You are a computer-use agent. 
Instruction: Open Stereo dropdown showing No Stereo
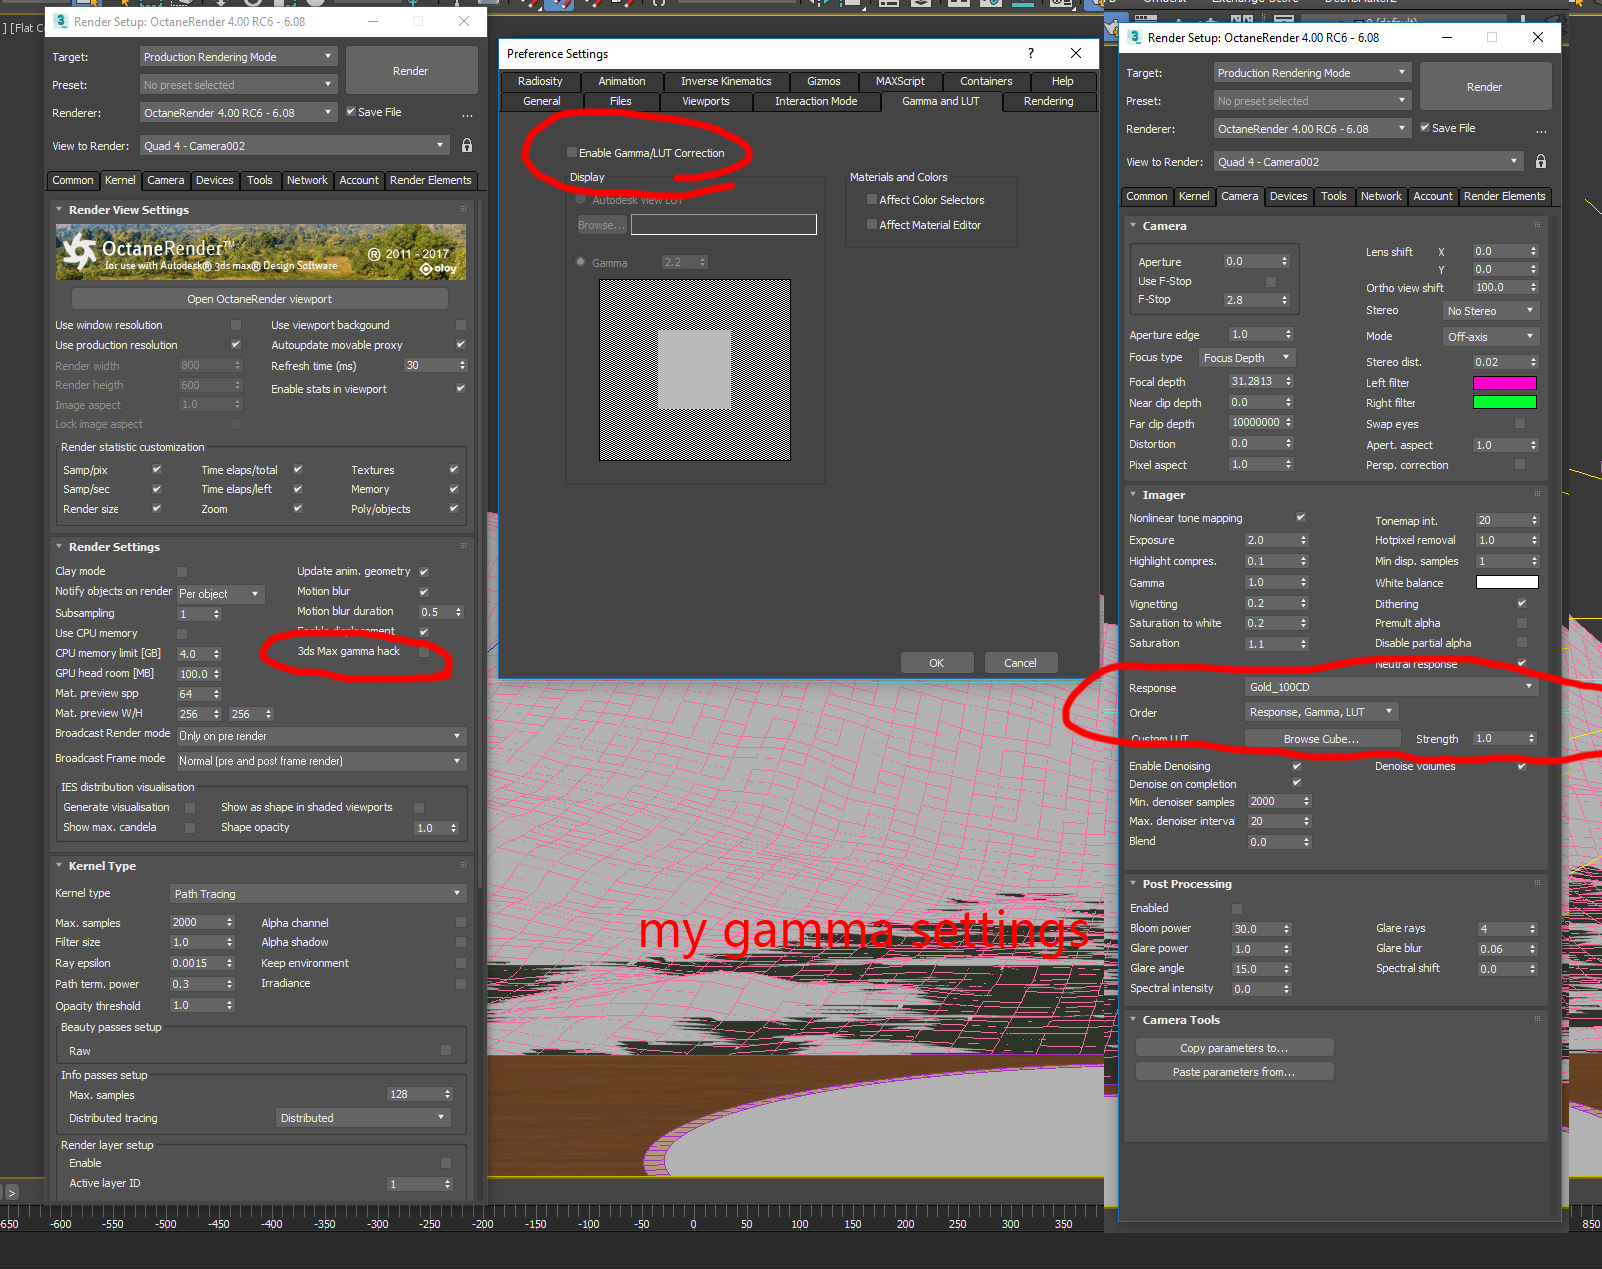[x=1490, y=311]
